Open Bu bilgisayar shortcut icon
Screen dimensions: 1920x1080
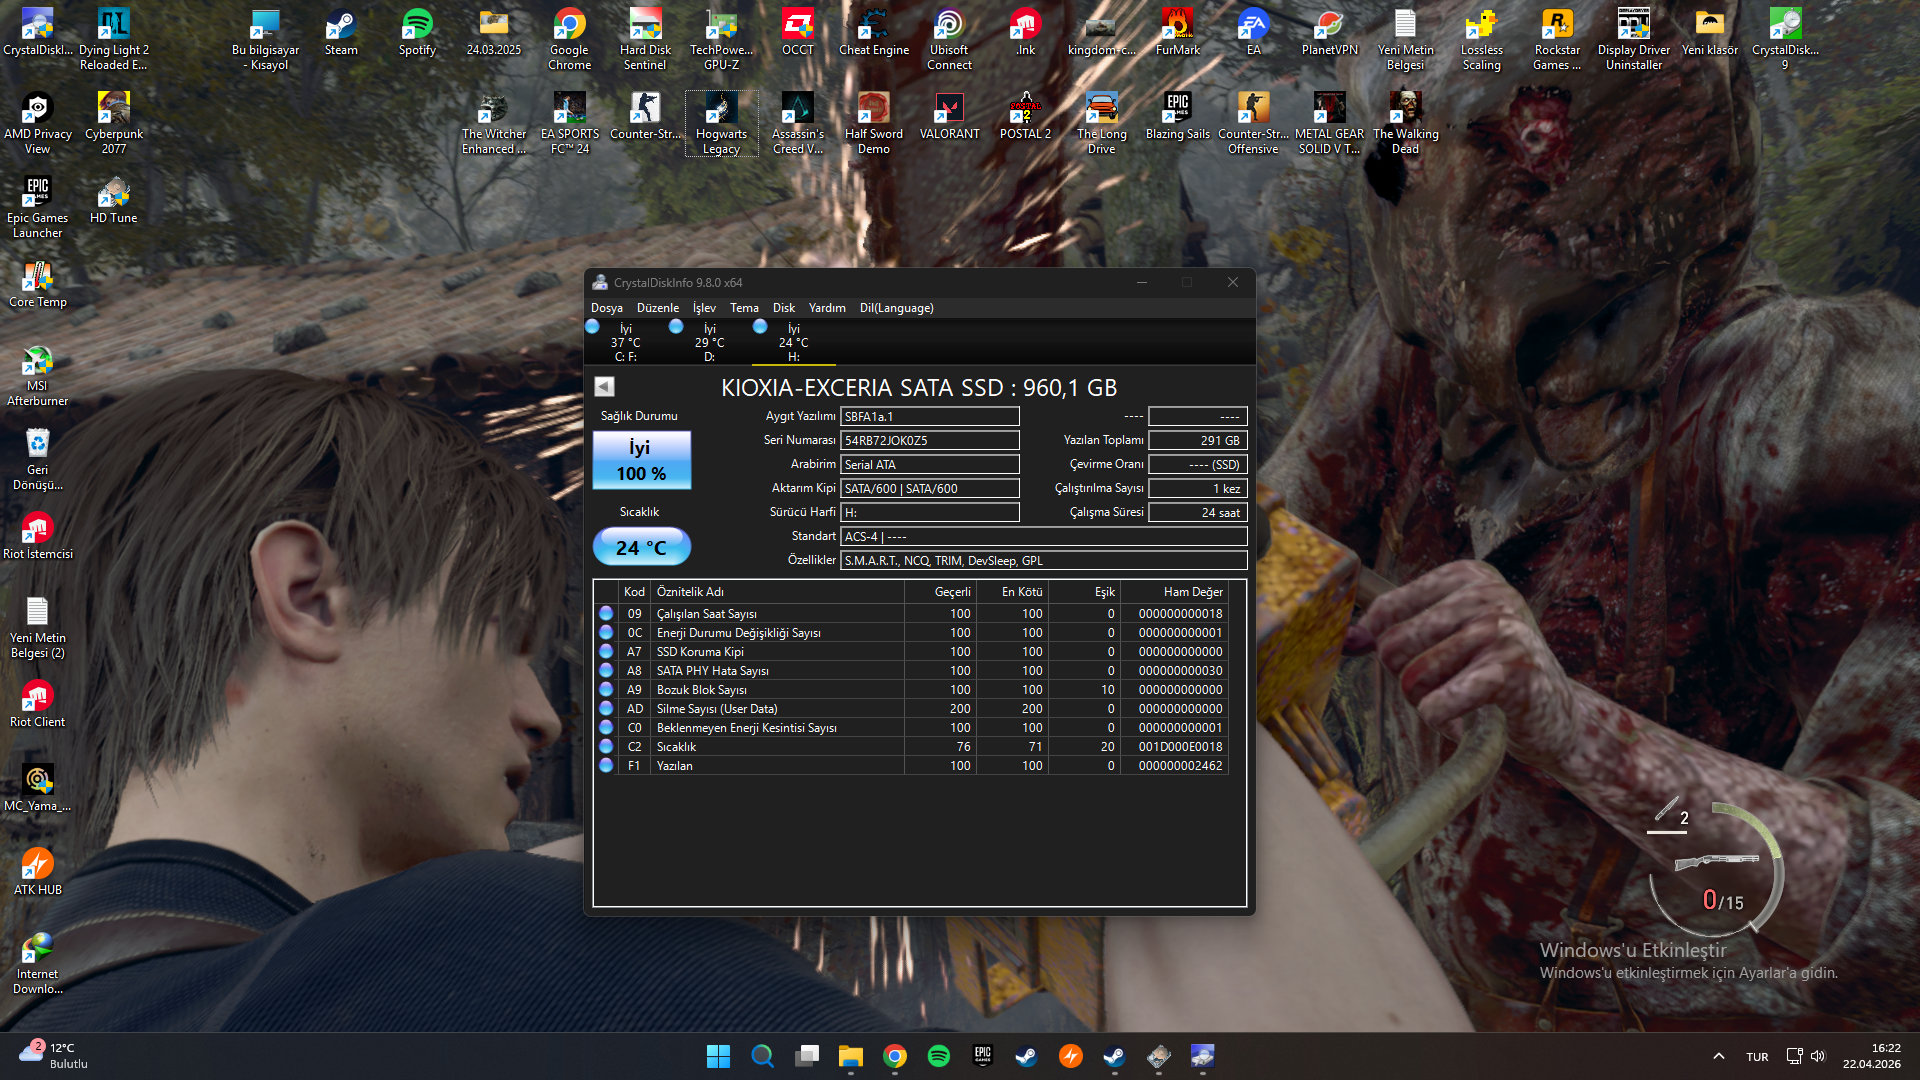pyautogui.click(x=265, y=40)
